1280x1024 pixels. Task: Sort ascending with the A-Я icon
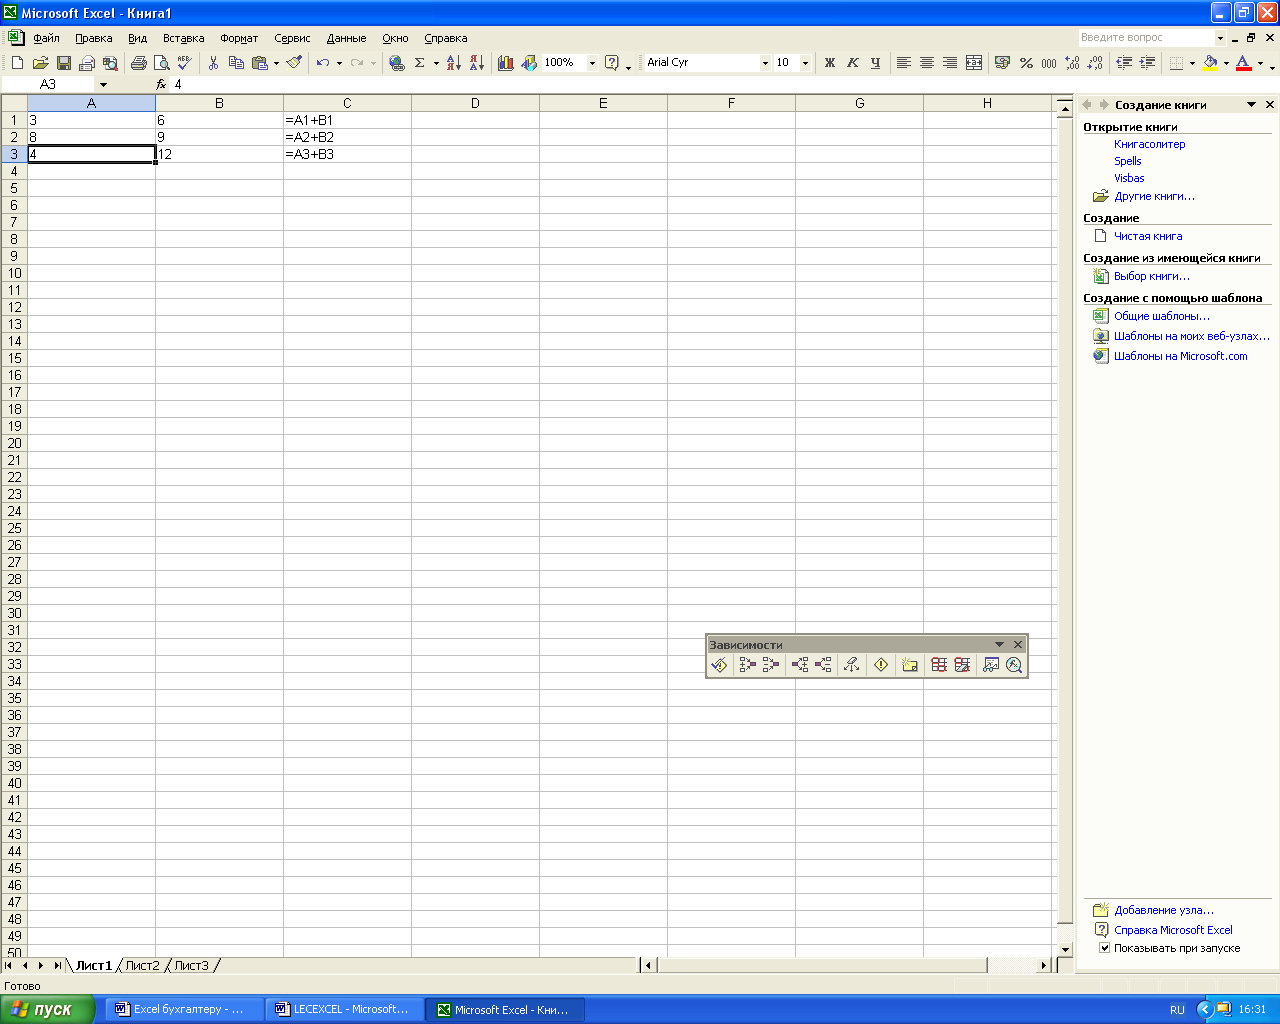(453, 63)
